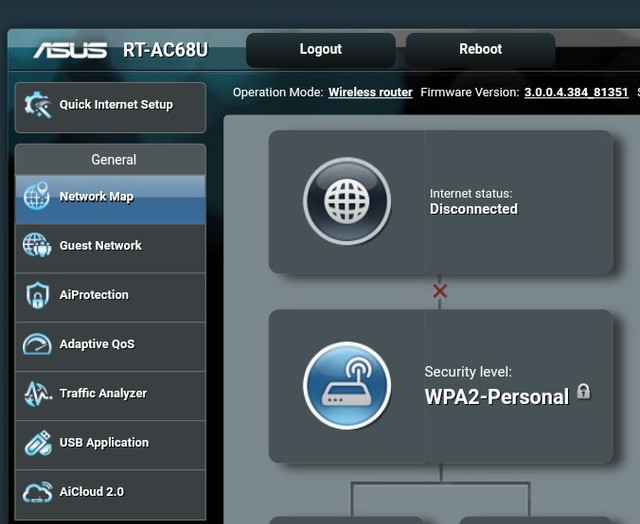The image size is (640, 524).
Task: Click the AiProtection shield icon
Action: pyautogui.click(x=38, y=295)
